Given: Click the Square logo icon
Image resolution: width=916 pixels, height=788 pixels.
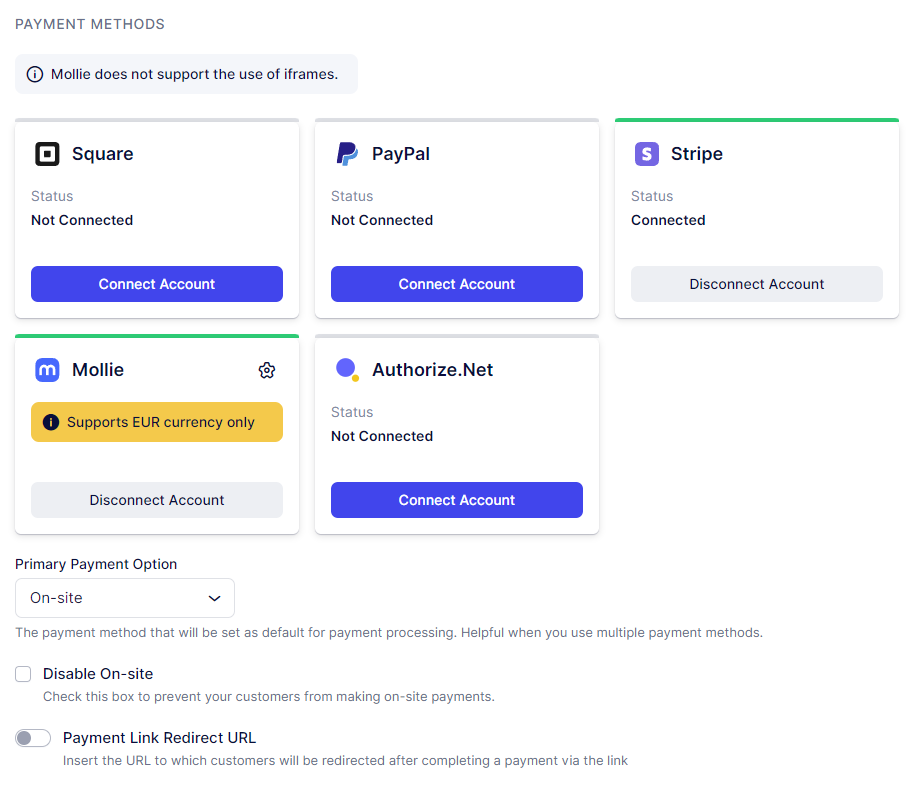Looking at the screenshot, I should pos(47,154).
